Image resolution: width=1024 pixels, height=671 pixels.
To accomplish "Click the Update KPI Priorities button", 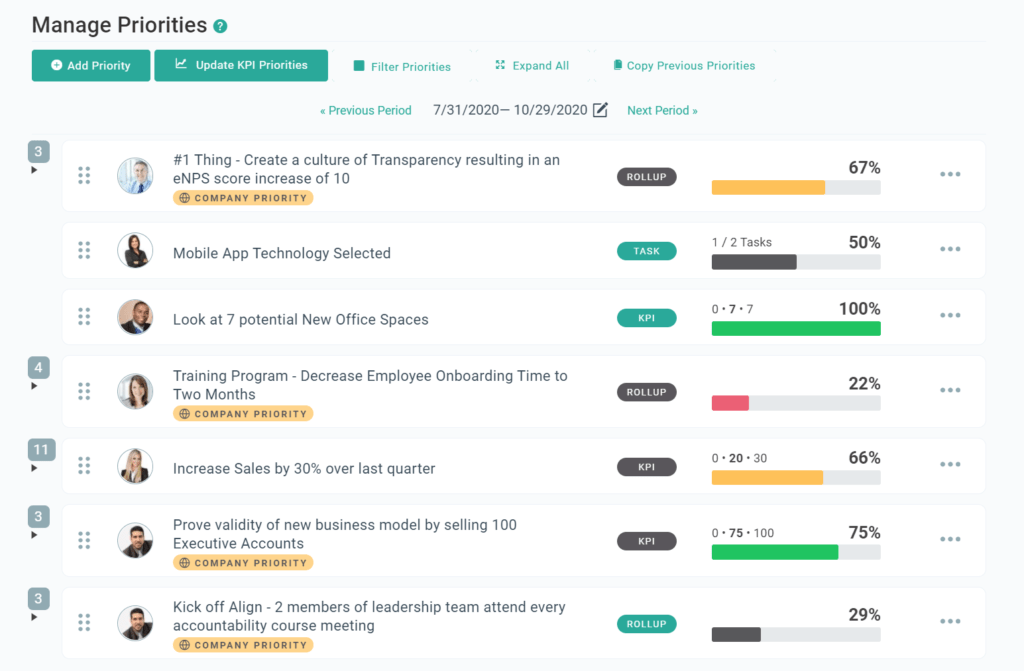I will pyautogui.click(x=241, y=65).
